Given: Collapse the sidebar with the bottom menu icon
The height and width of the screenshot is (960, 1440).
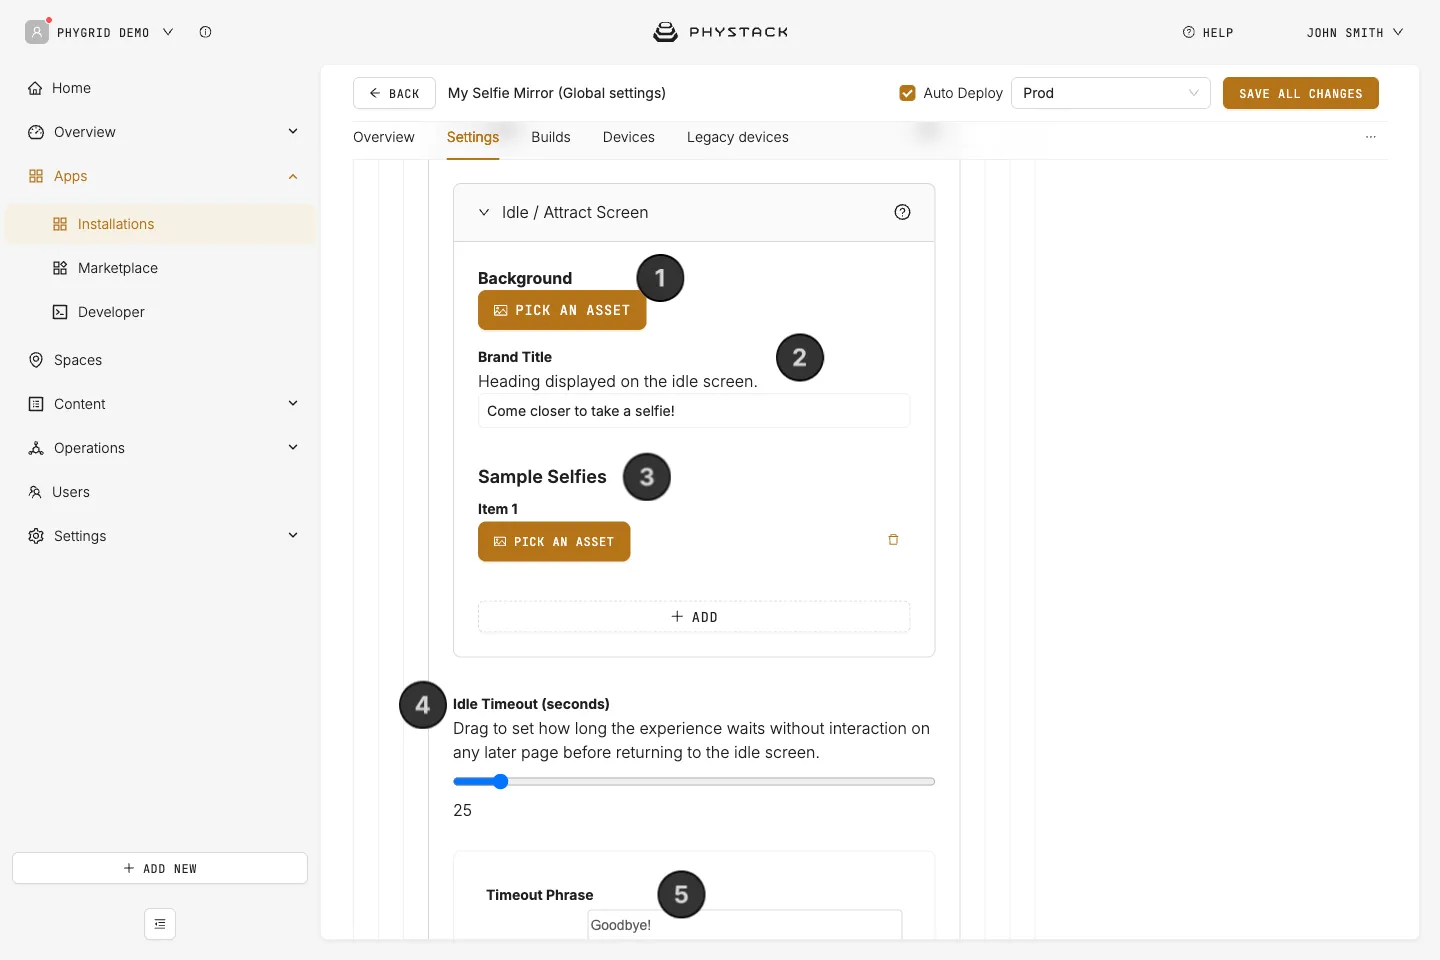Looking at the screenshot, I should pyautogui.click(x=160, y=924).
